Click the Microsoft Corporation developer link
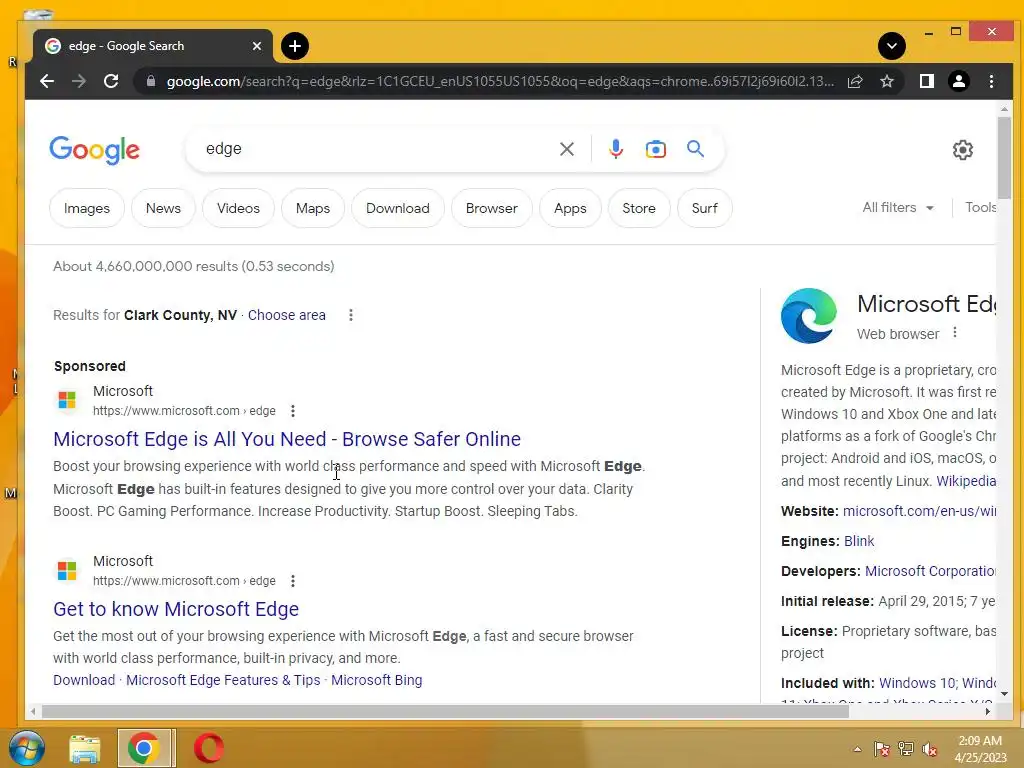The image size is (1024, 768). tap(931, 571)
